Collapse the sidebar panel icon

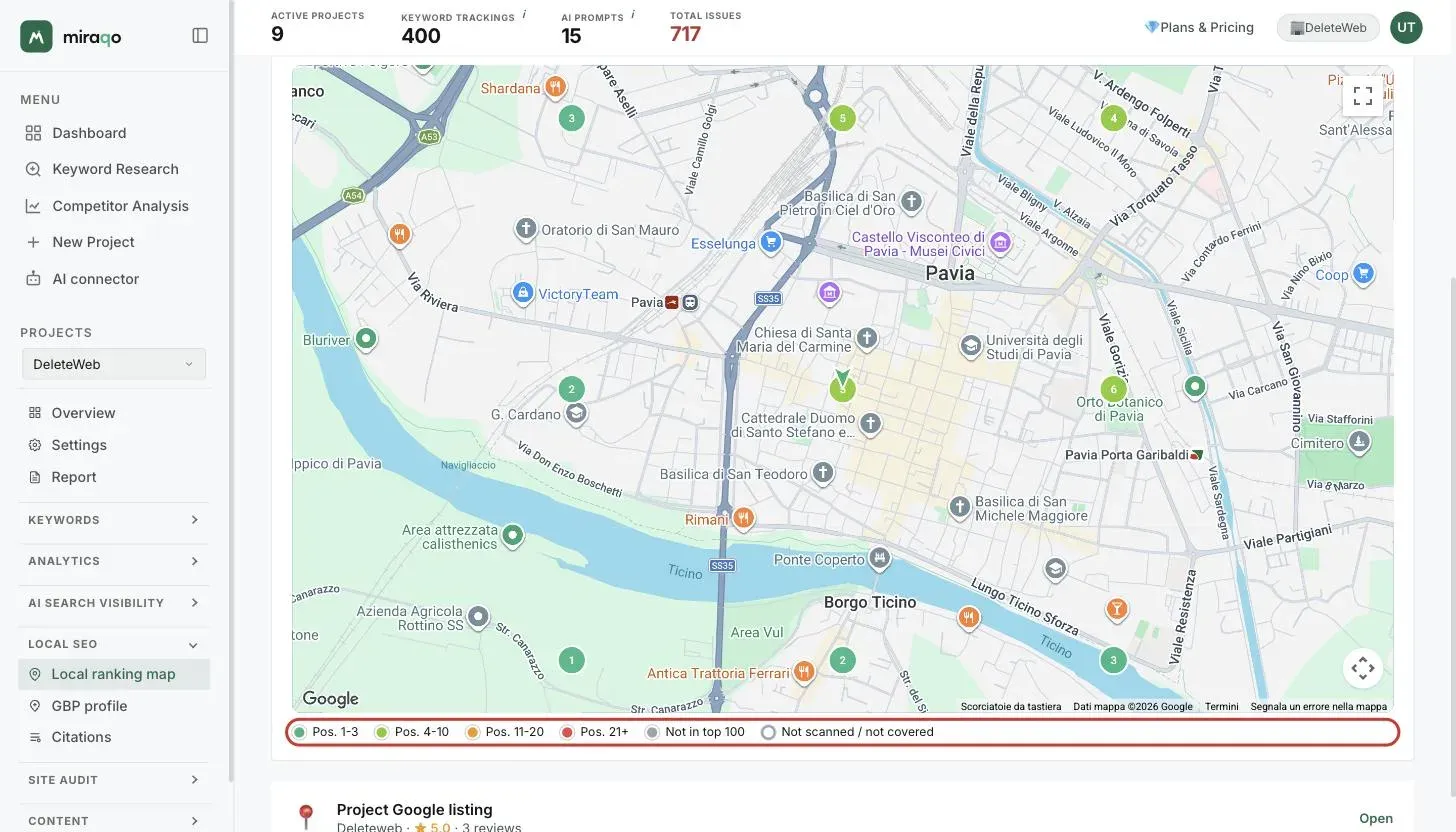click(x=200, y=36)
